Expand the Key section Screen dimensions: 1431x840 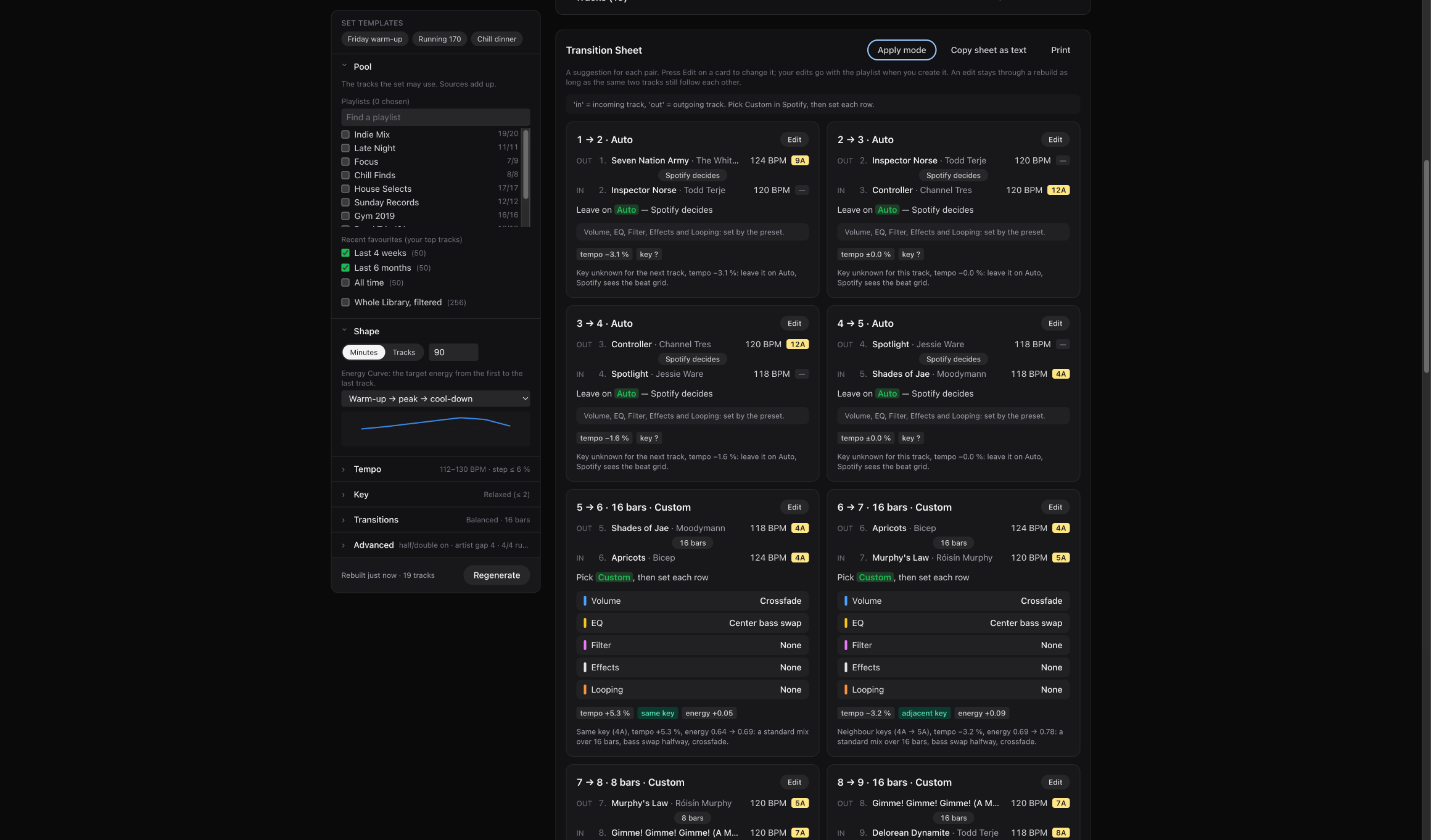coord(435,494)
